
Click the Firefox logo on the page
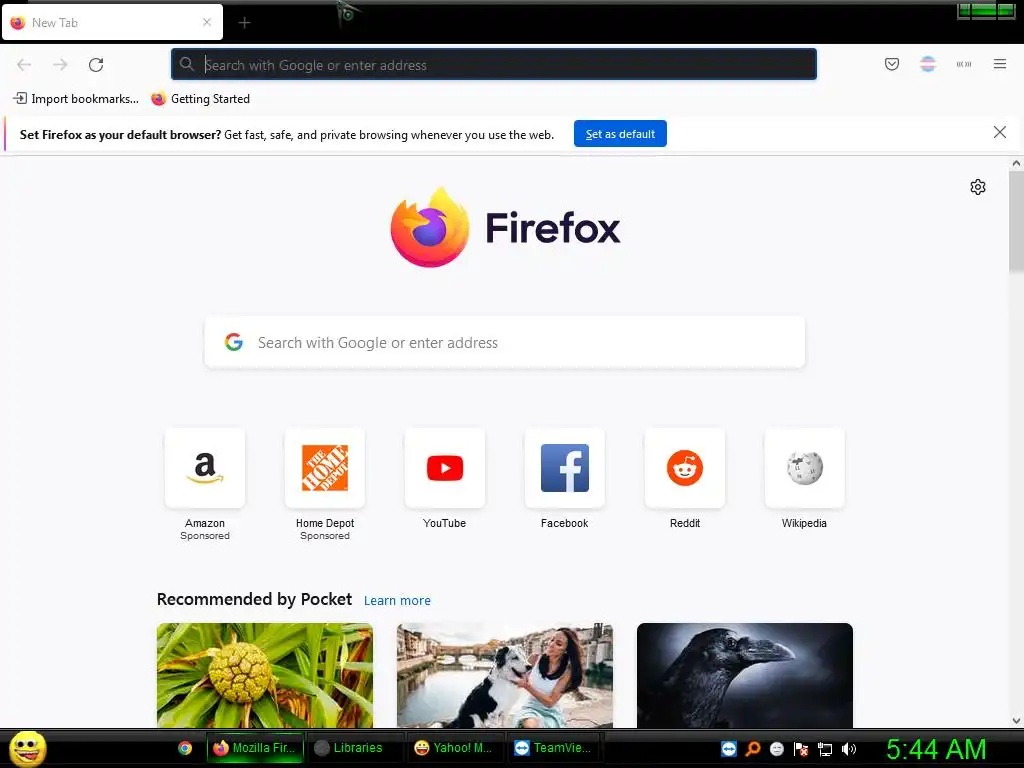(505, 227)
